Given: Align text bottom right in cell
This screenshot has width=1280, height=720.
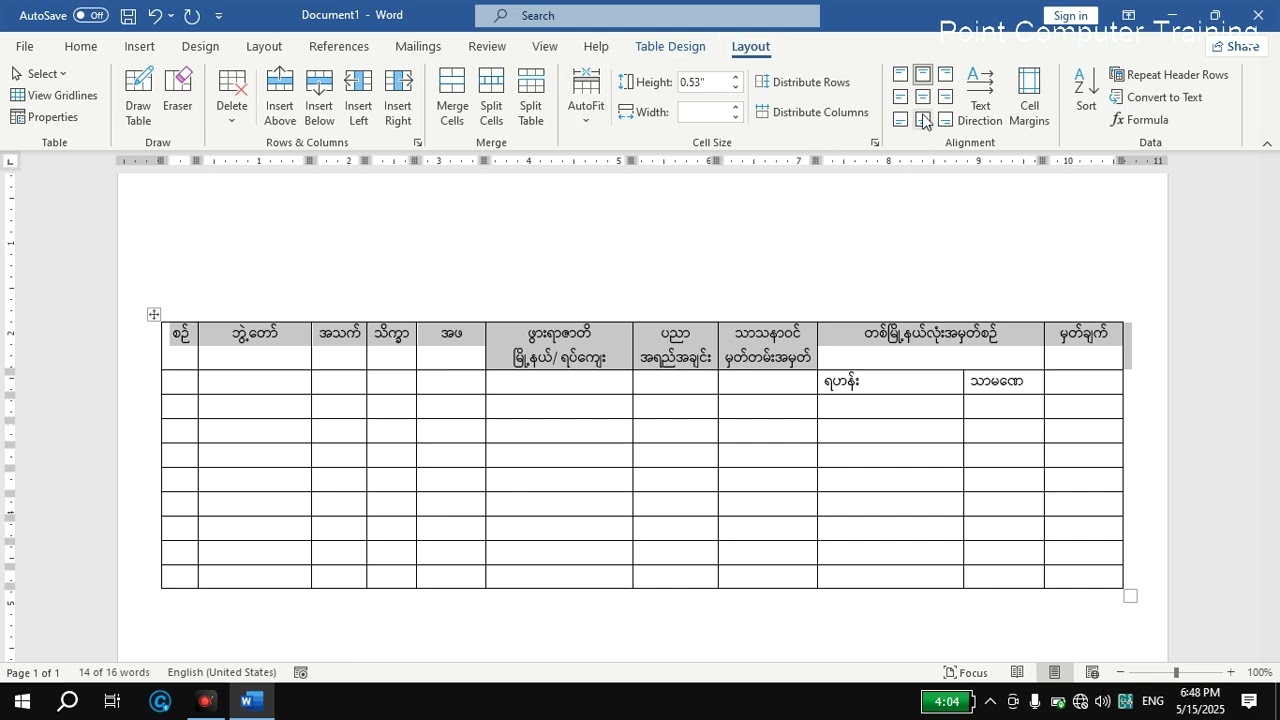Looking at the screenshot, I should pos(945,120).
